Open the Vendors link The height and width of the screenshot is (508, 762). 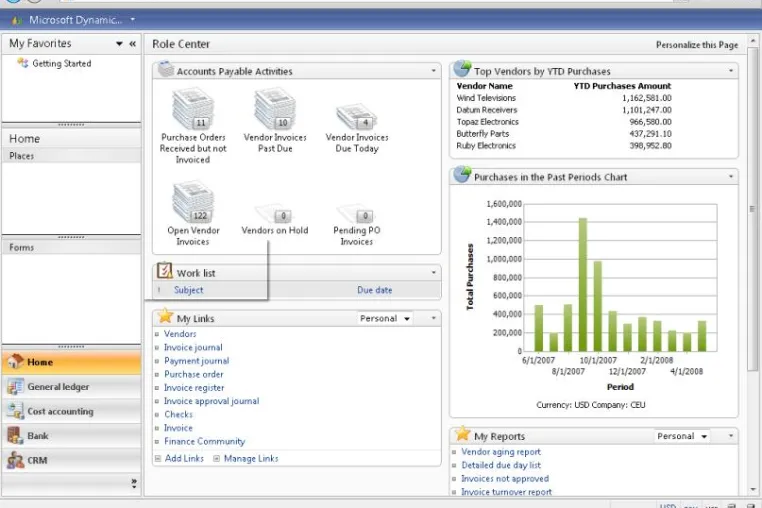180,334
